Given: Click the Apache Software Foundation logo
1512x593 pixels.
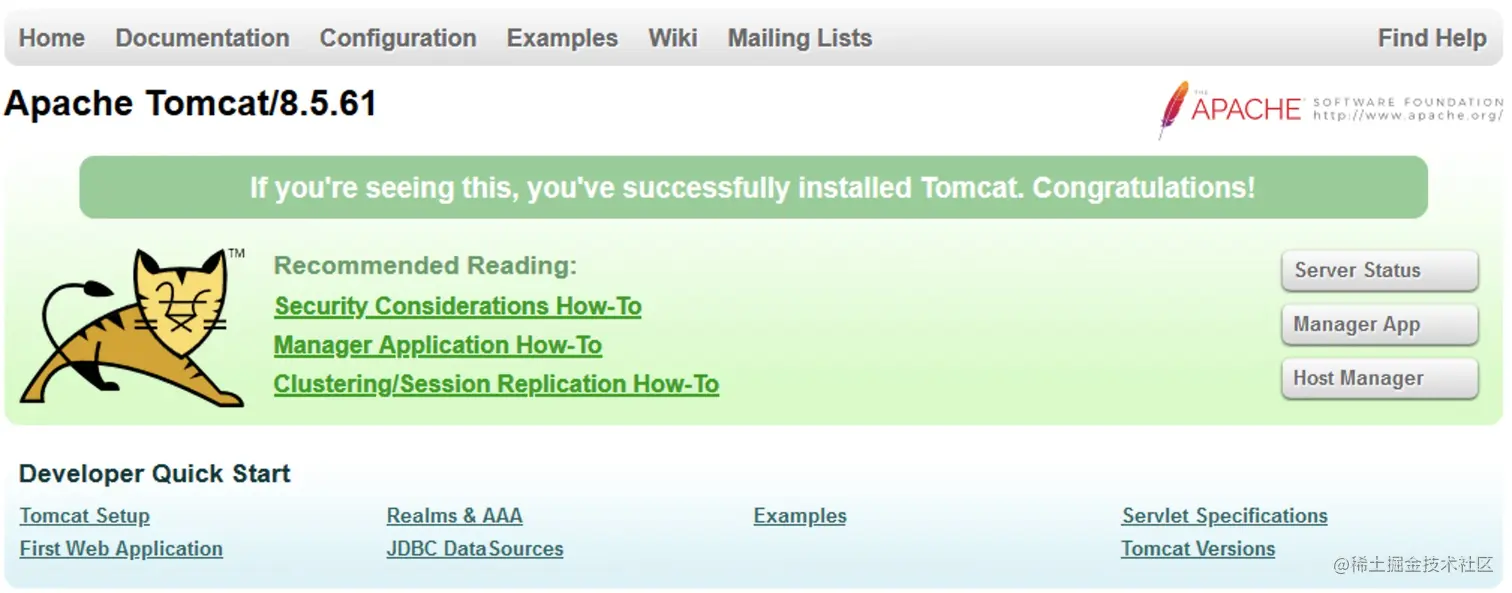Looking at the screenshot, I should 1330,108.
